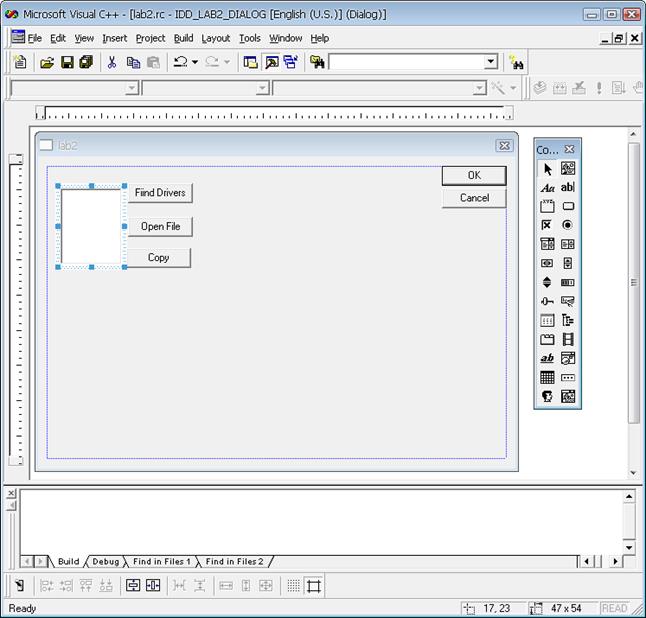Viewport: 646px width, 618px height.
Task: Close the Controls palette
Action: coord(569,149)
